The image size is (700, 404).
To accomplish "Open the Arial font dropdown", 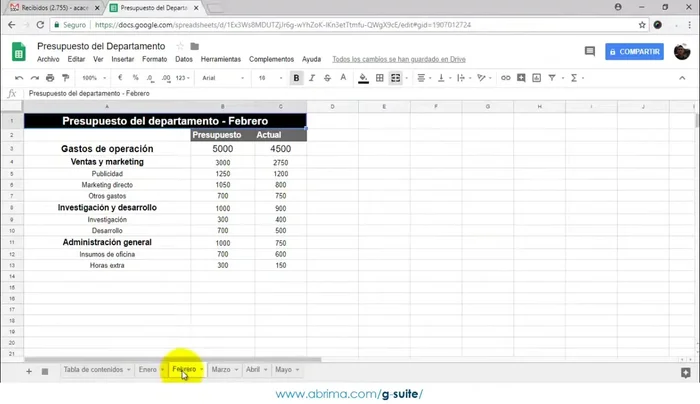I will click(222, 77).
